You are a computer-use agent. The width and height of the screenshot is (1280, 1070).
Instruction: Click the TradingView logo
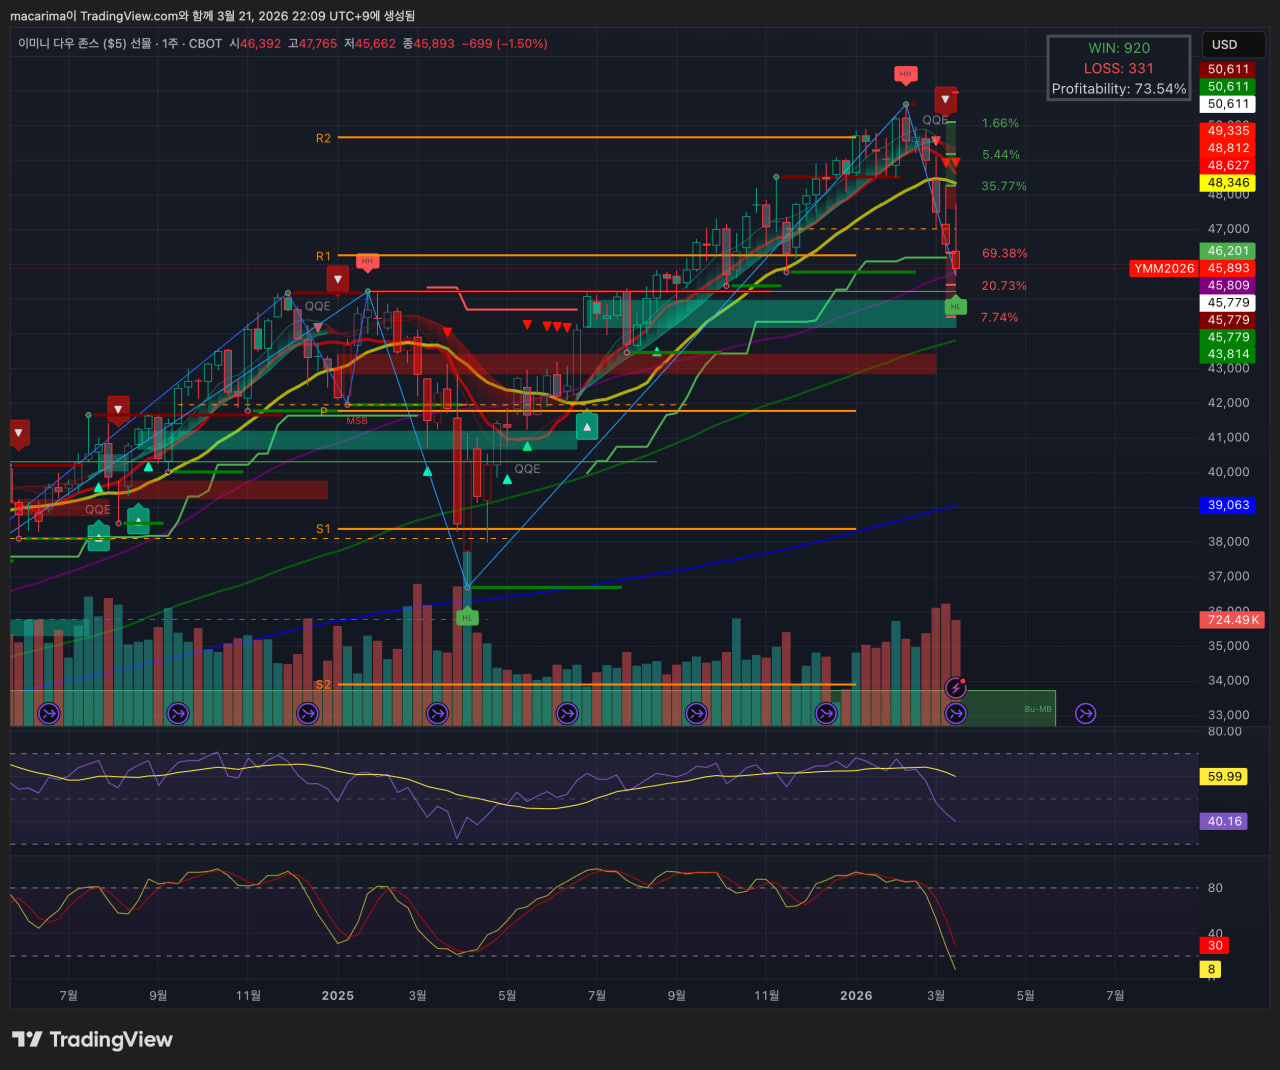(92, 1039)
